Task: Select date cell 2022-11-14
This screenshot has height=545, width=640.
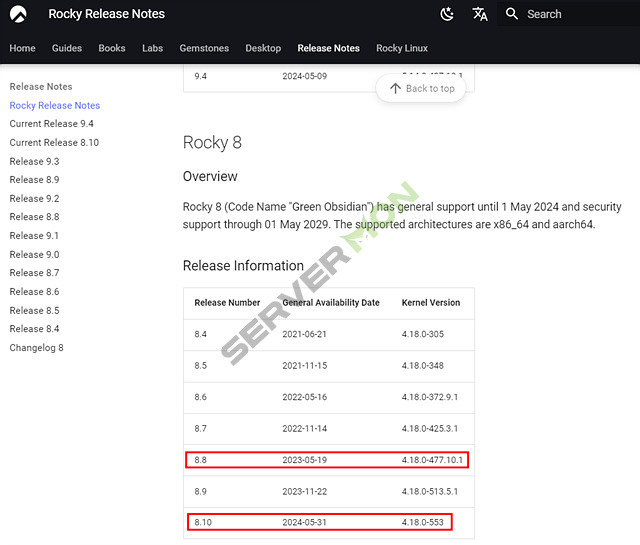Action: [304, 428]
